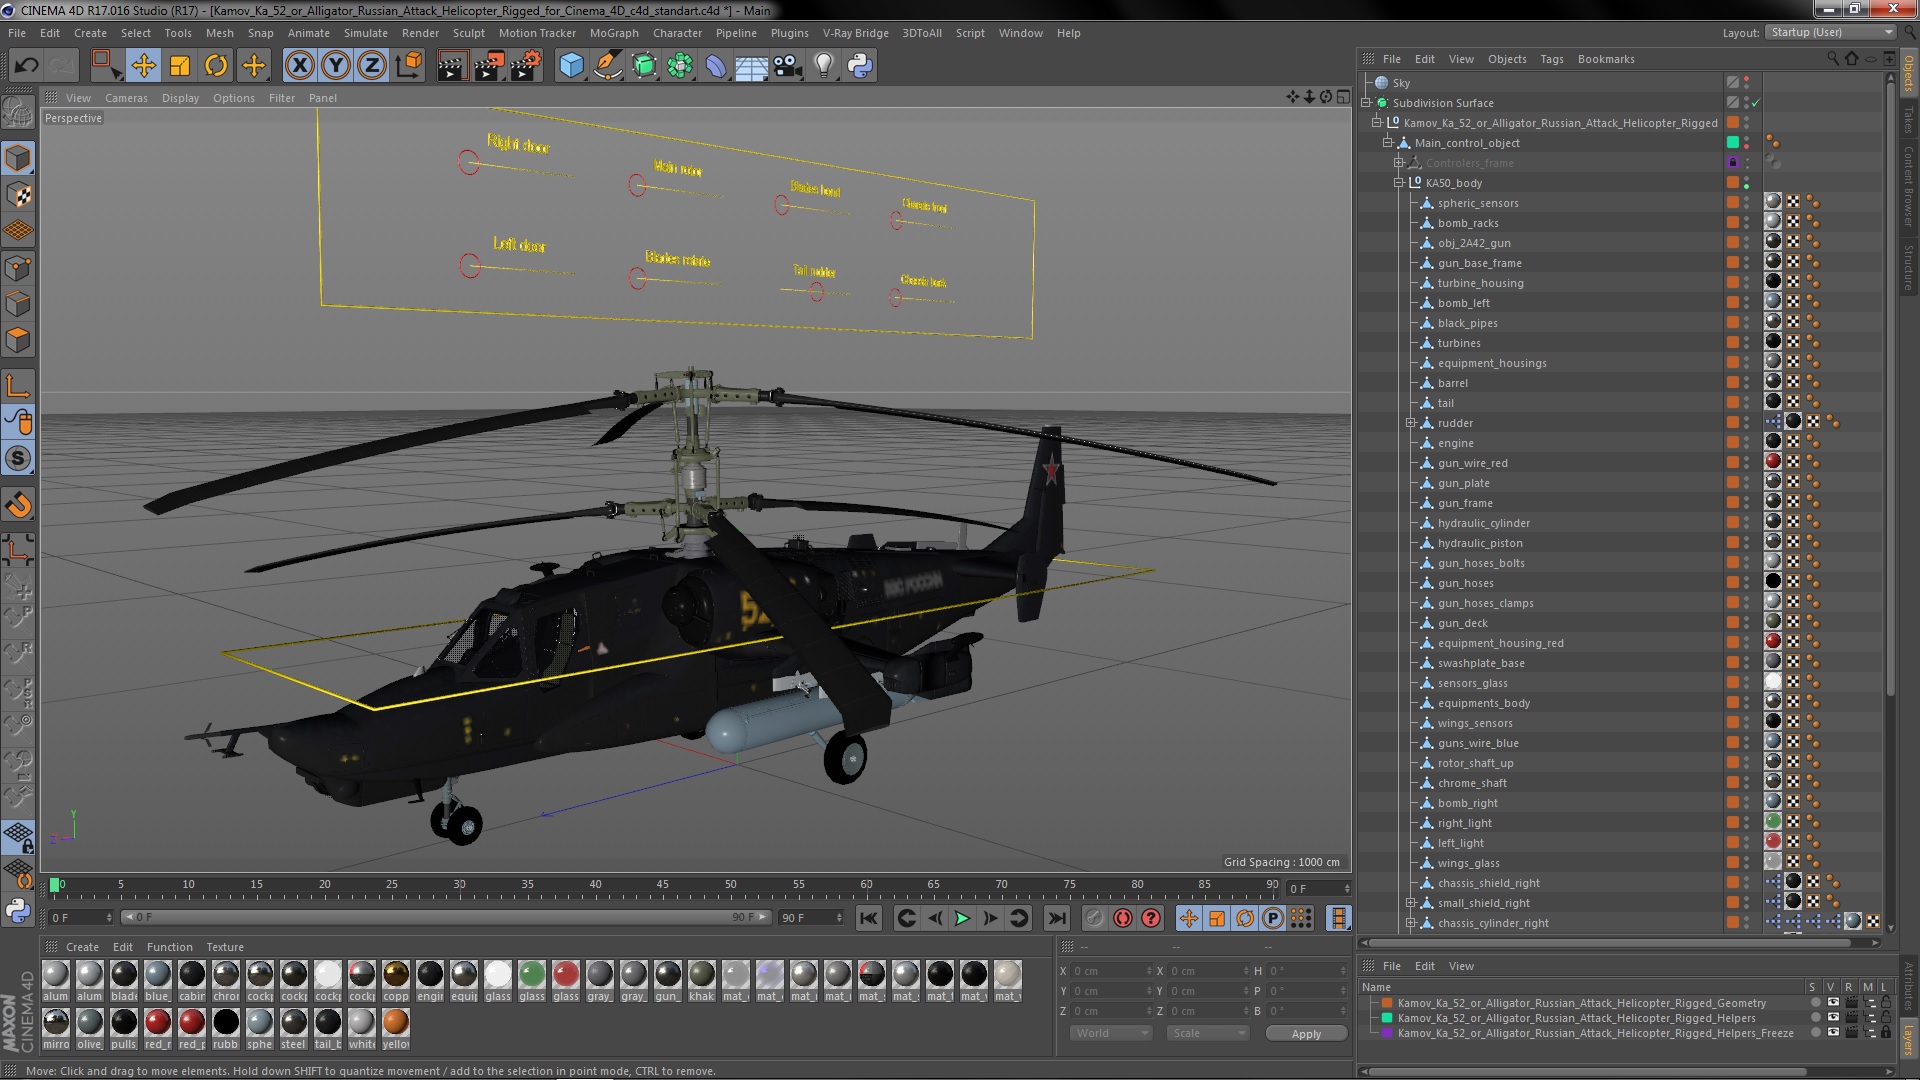Collapse the Subdivision Surface tree node
Image resolution: width=1920 pixels, height=1080 pixels.
coord(1366,103)
